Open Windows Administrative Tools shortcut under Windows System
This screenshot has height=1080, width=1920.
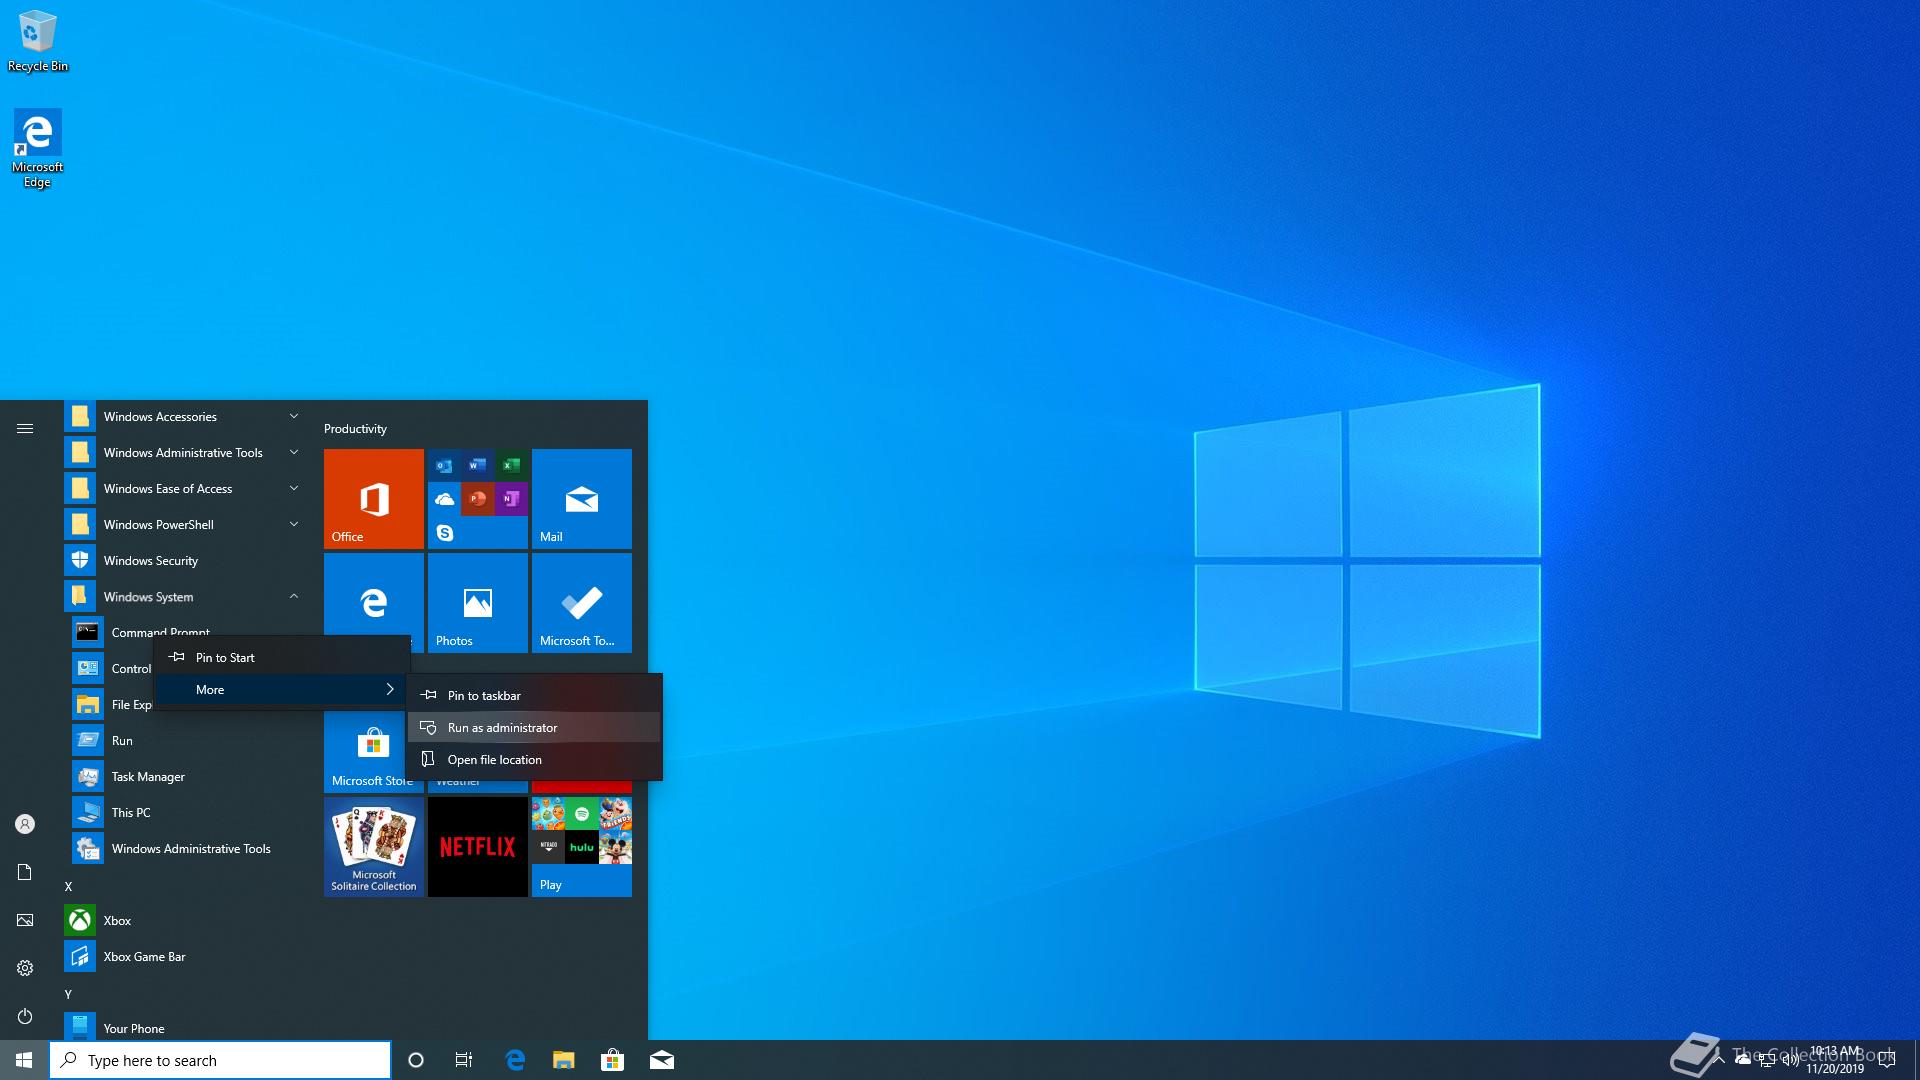tap(184, 849)
